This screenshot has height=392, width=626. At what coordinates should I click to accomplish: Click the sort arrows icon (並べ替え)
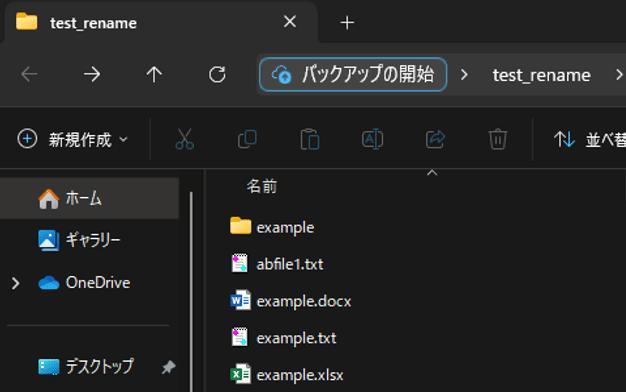click(564, 139)
